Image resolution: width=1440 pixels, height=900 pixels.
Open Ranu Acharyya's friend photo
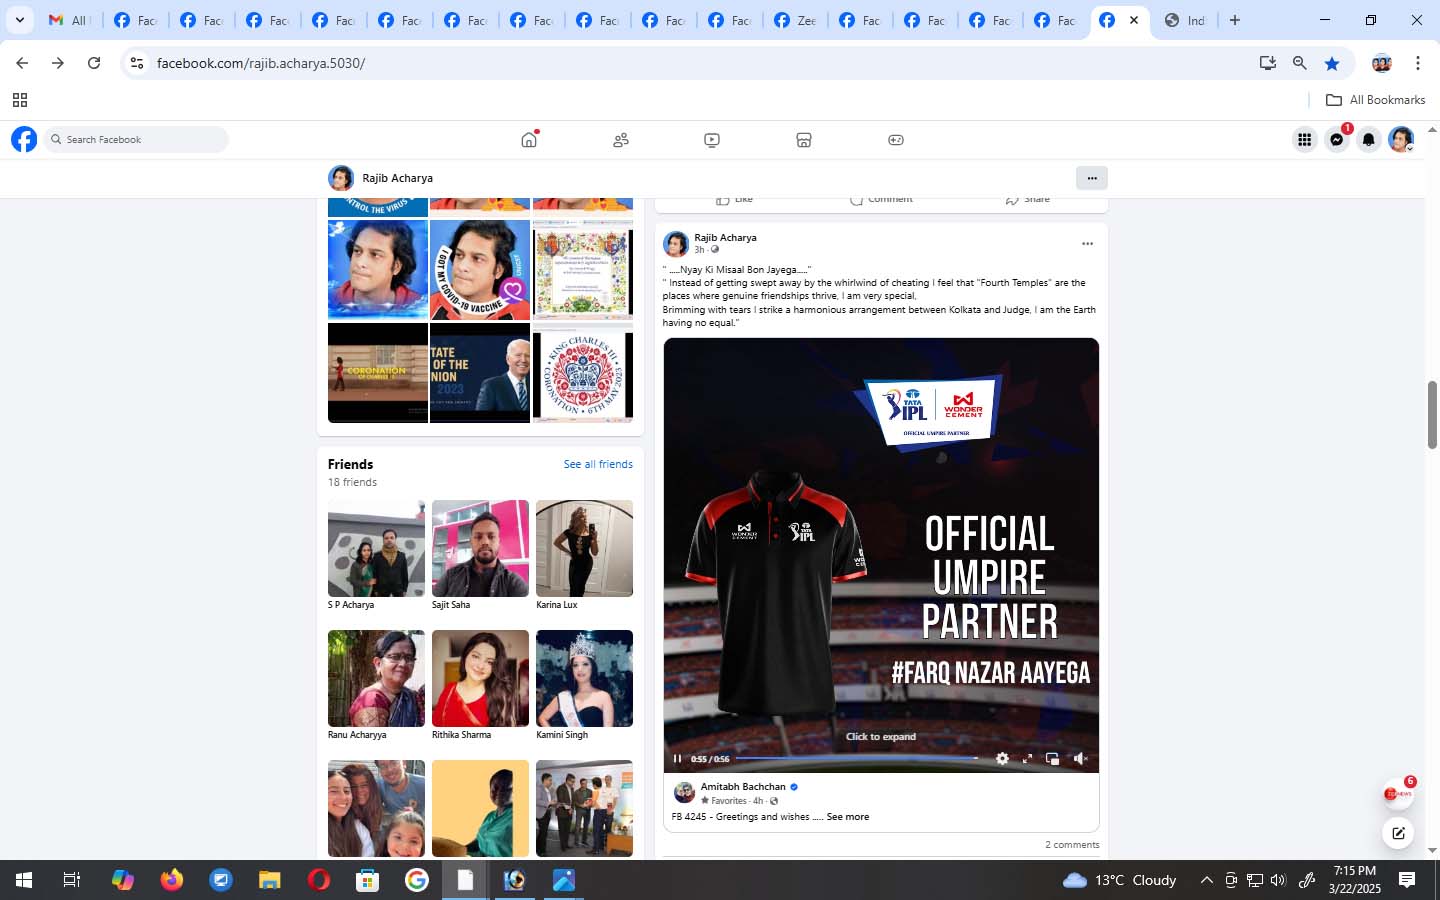(x=376, y=679)
